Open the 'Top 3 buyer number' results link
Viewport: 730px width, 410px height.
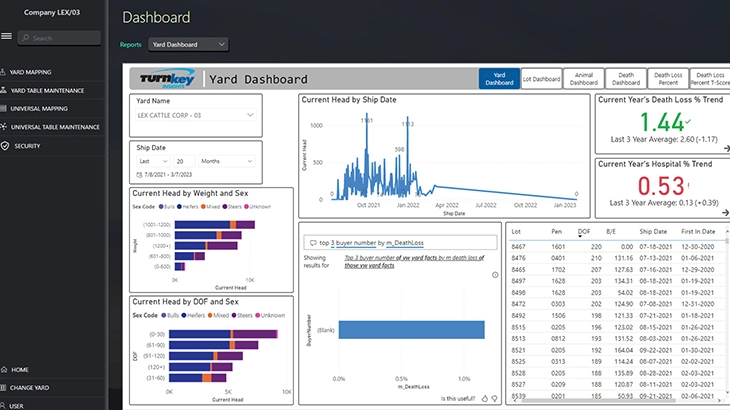(x=414, y=261)
